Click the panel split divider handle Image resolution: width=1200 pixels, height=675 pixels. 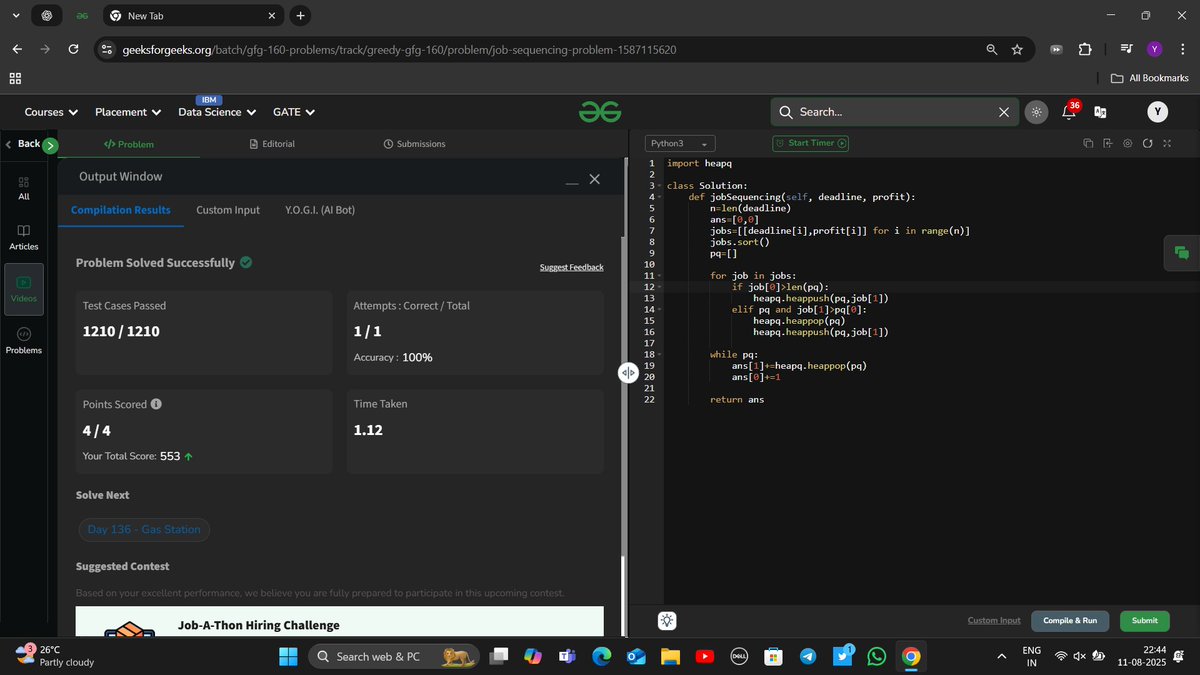click(x=628, y=372)
